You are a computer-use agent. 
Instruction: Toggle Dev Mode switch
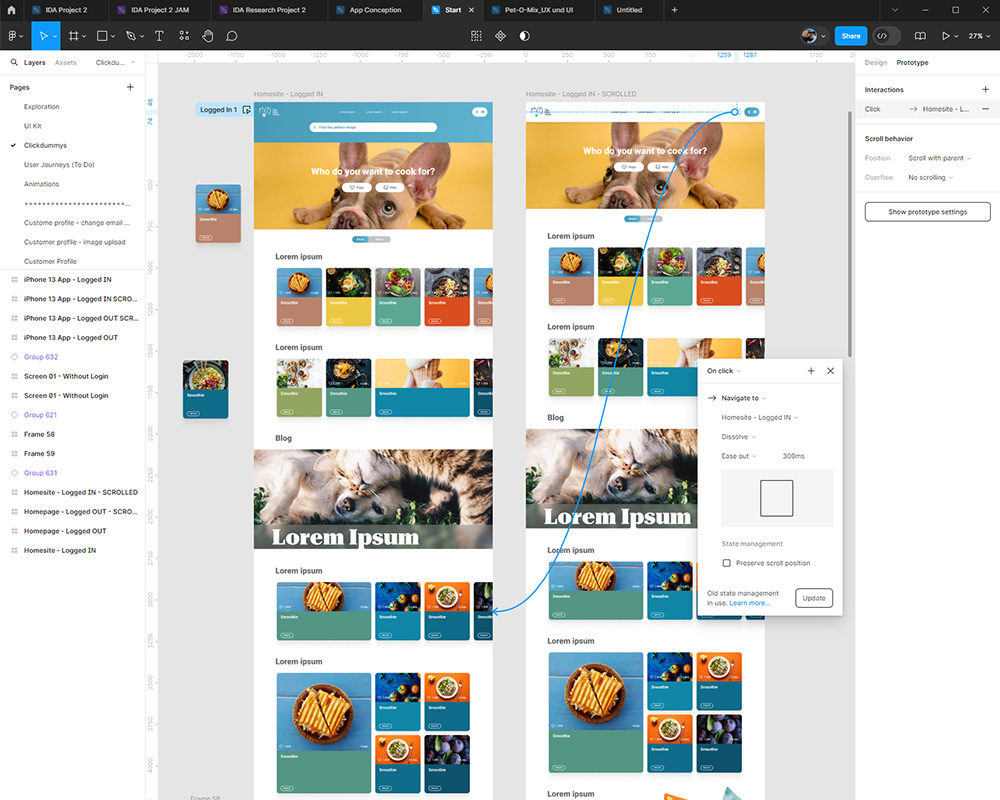click(x=886, y=36)
